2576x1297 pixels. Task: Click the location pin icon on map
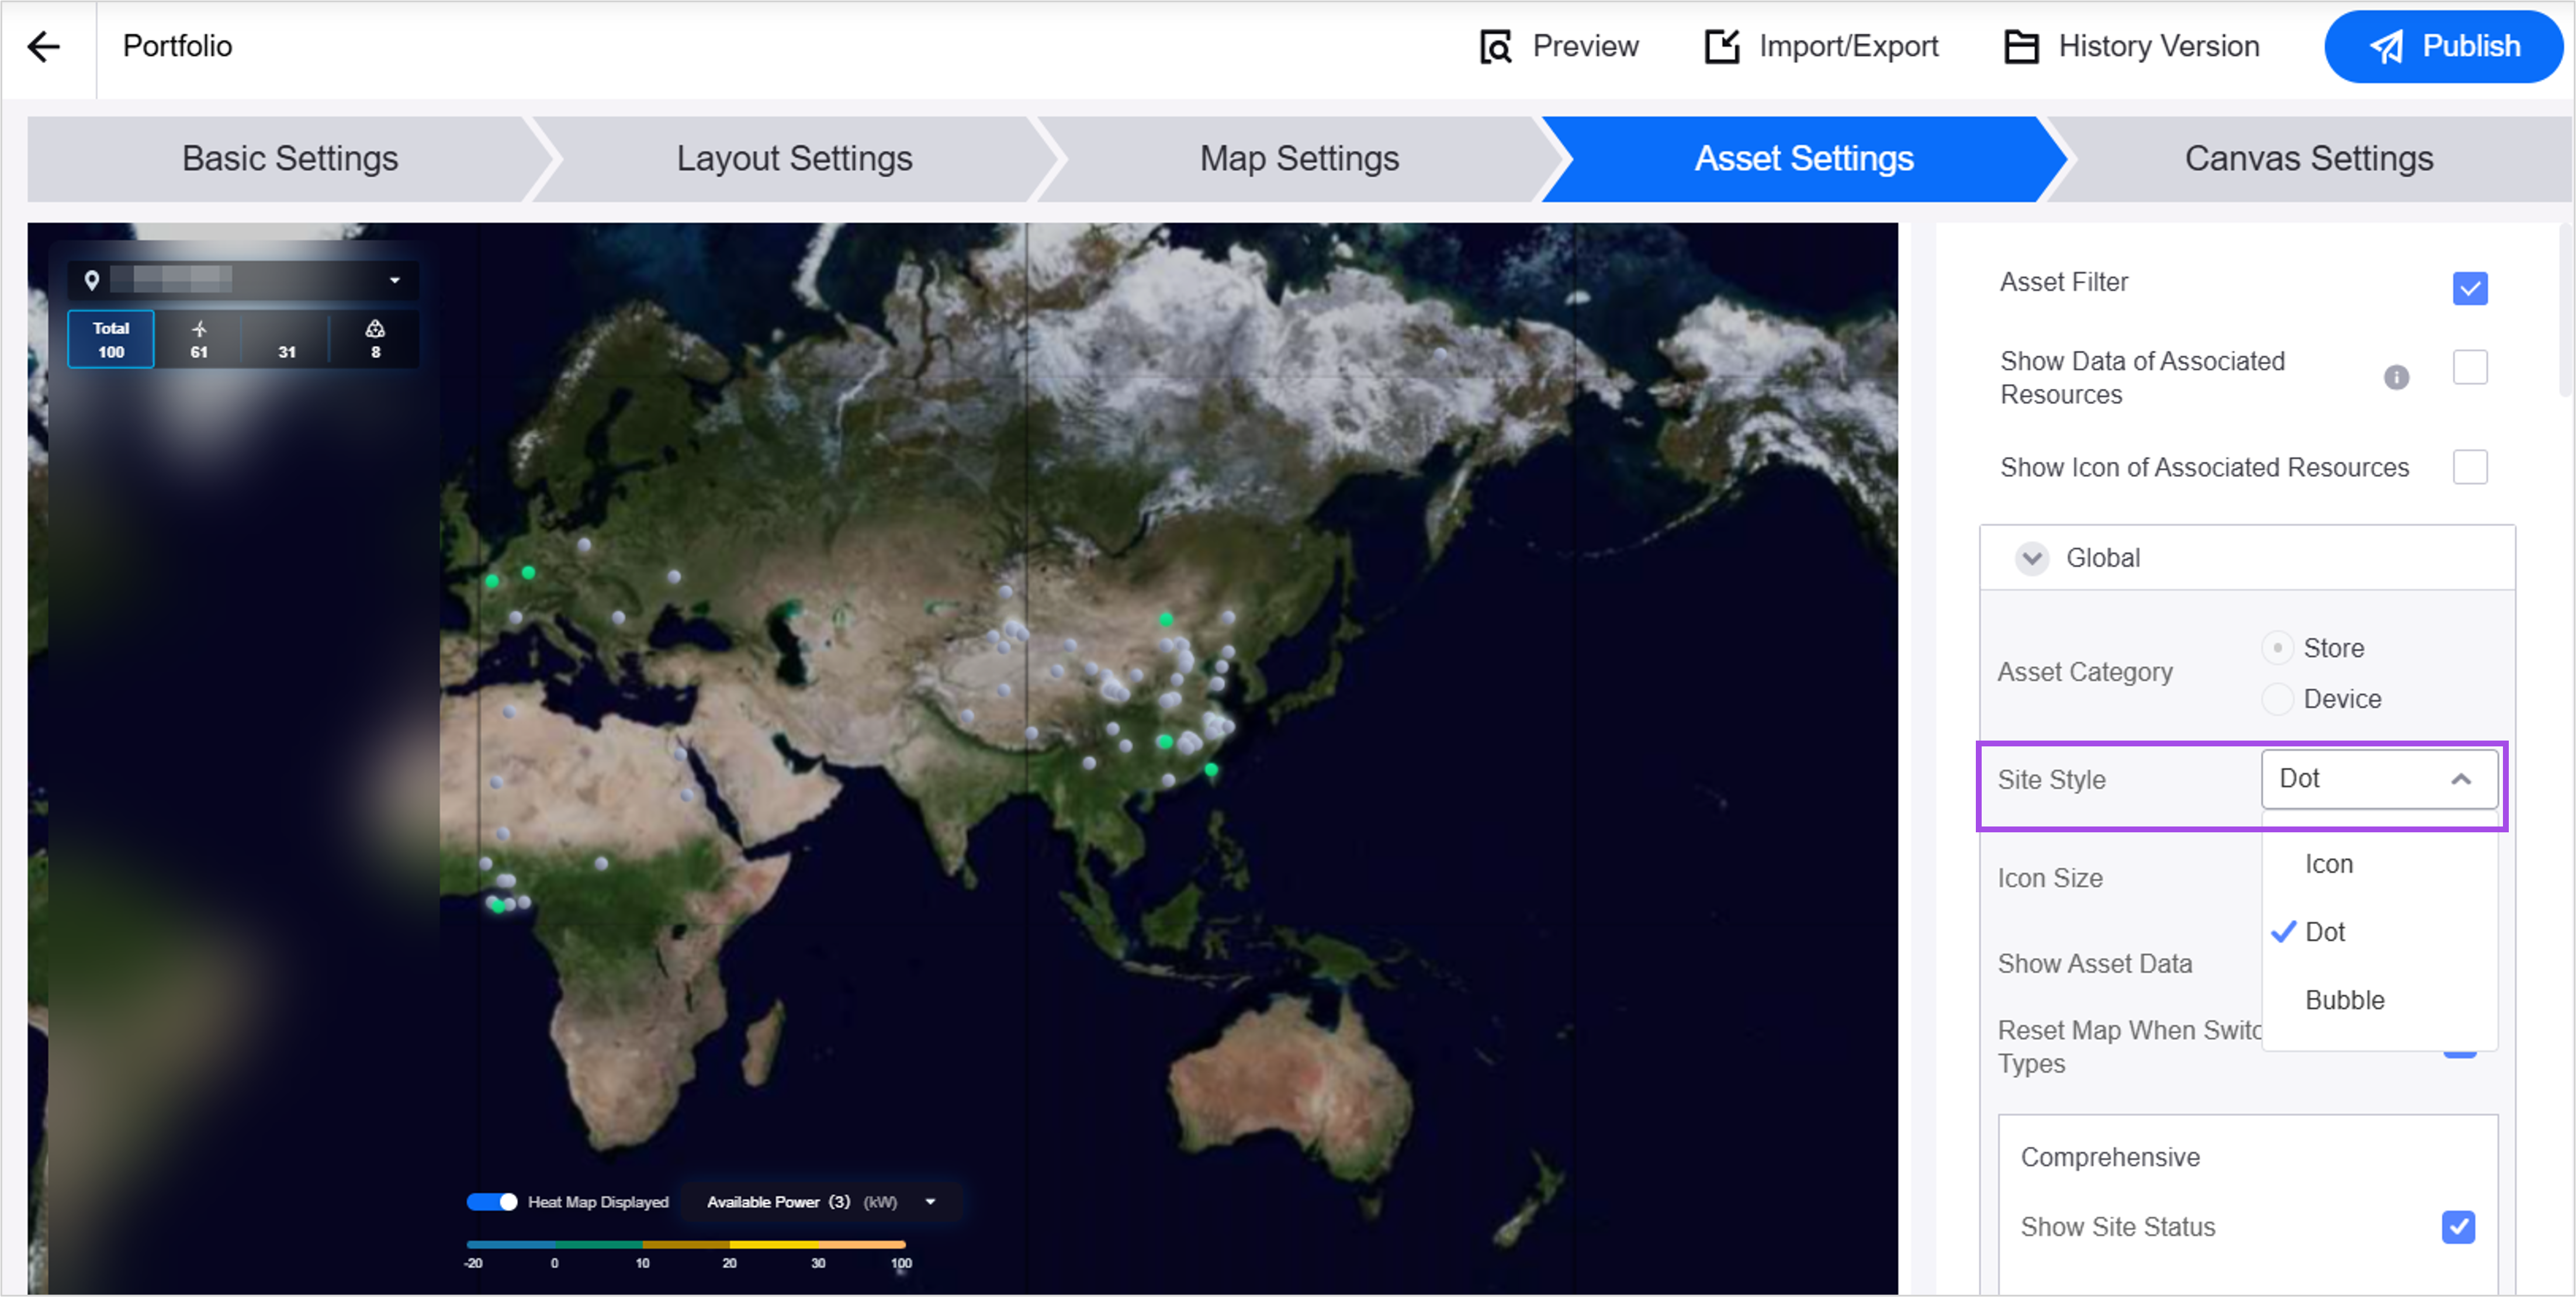point(92,280)
